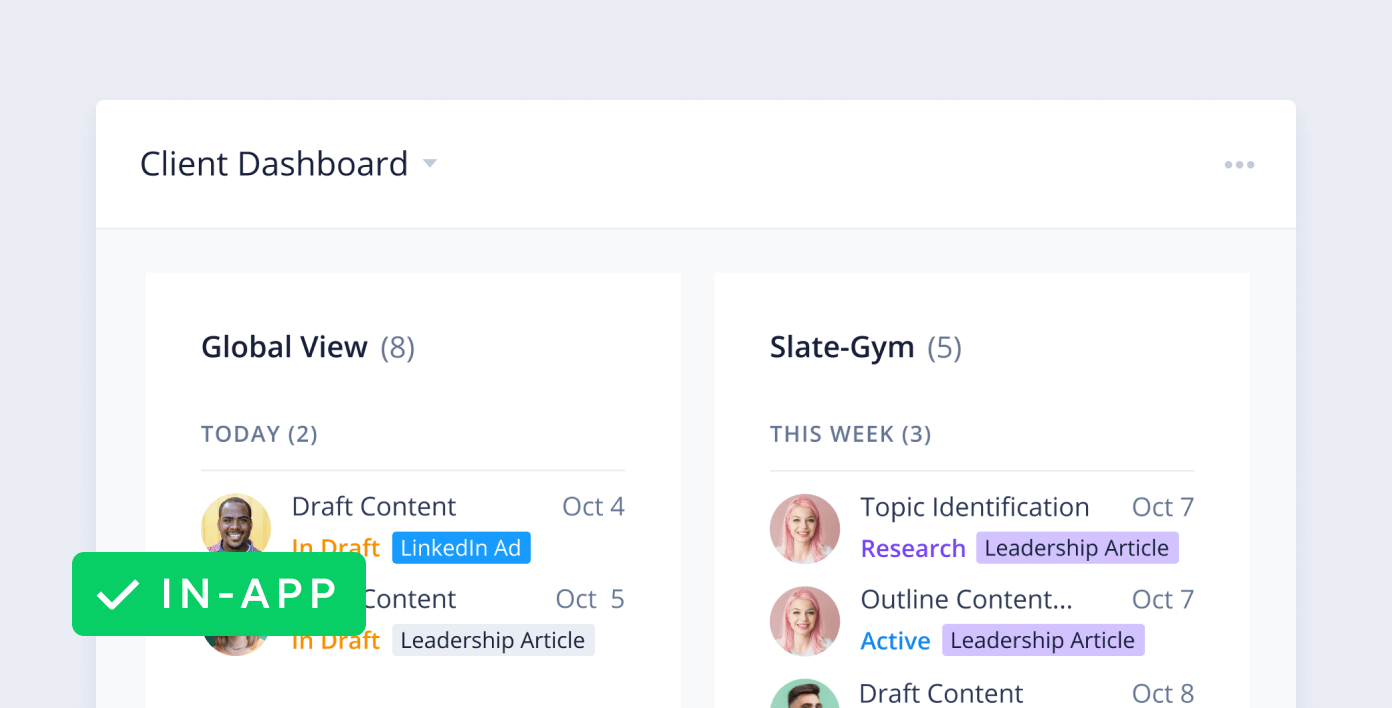Open the Research status label

(x=913, y=549)
